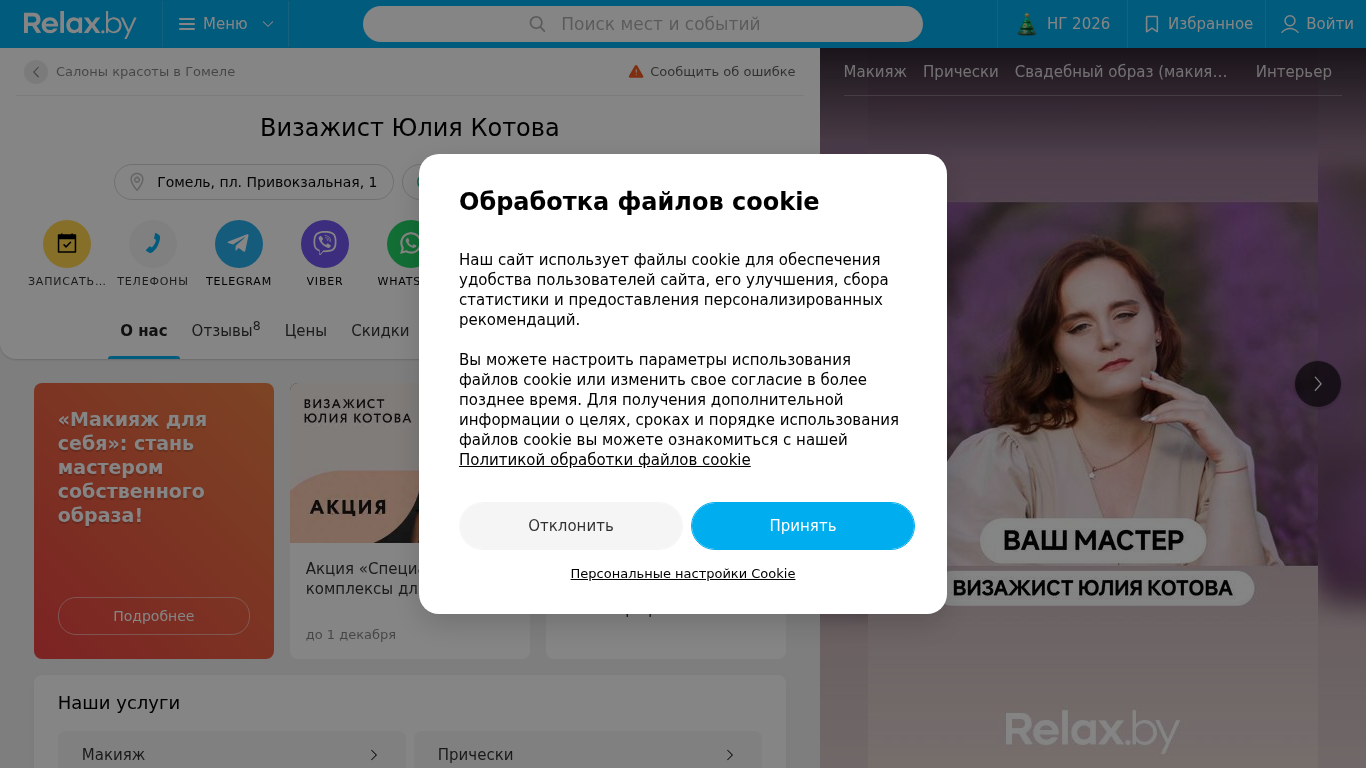The image size is (1366, 768).
Task: Show phone numbers via the phone icon
Action: tap(153, 243)
